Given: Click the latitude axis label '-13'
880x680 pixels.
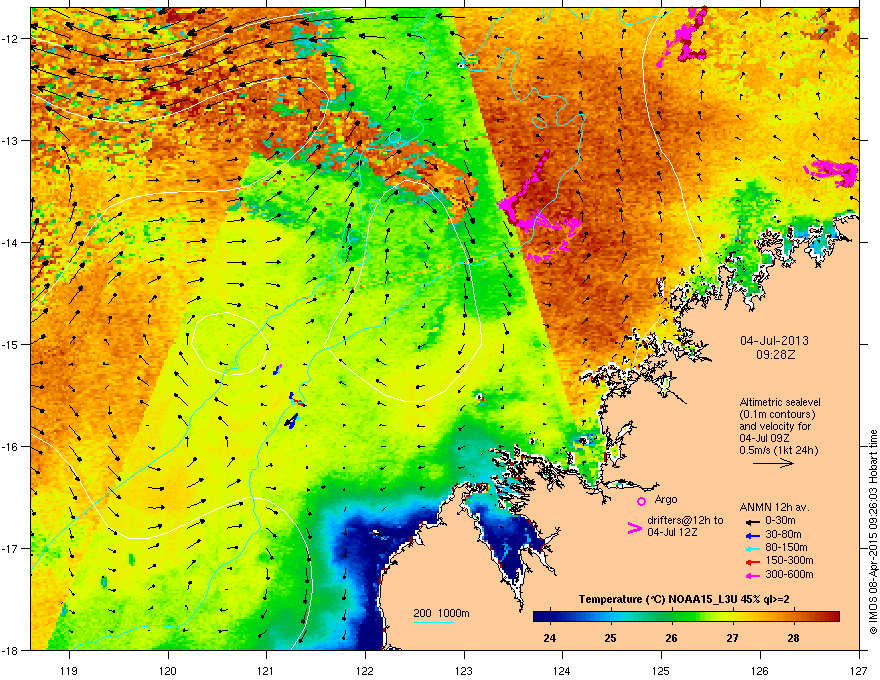Looking at the screenshot, I should (10, 141).
